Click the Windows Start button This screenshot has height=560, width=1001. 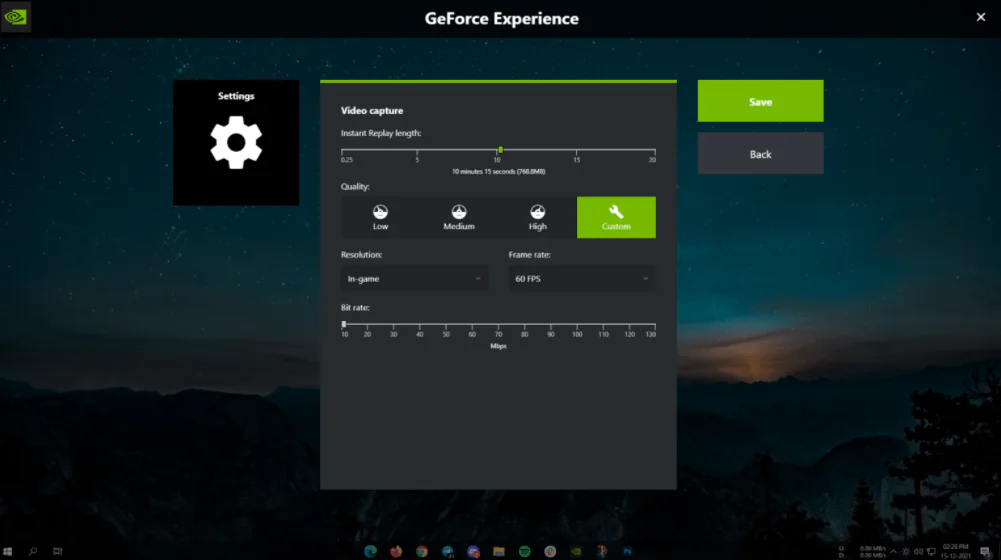click(9, 551)
